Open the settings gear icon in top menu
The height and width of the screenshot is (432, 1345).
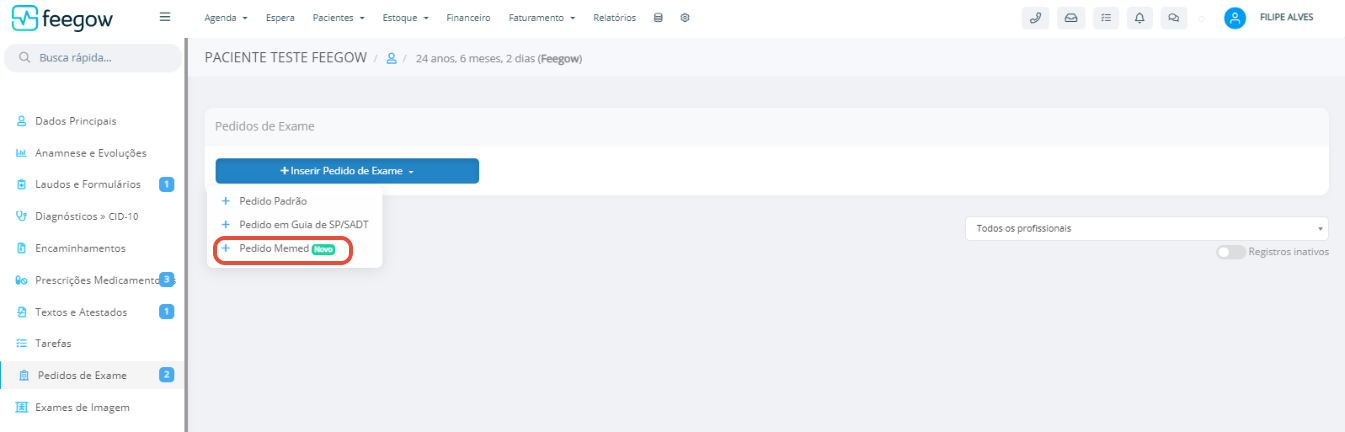[685, 18]
